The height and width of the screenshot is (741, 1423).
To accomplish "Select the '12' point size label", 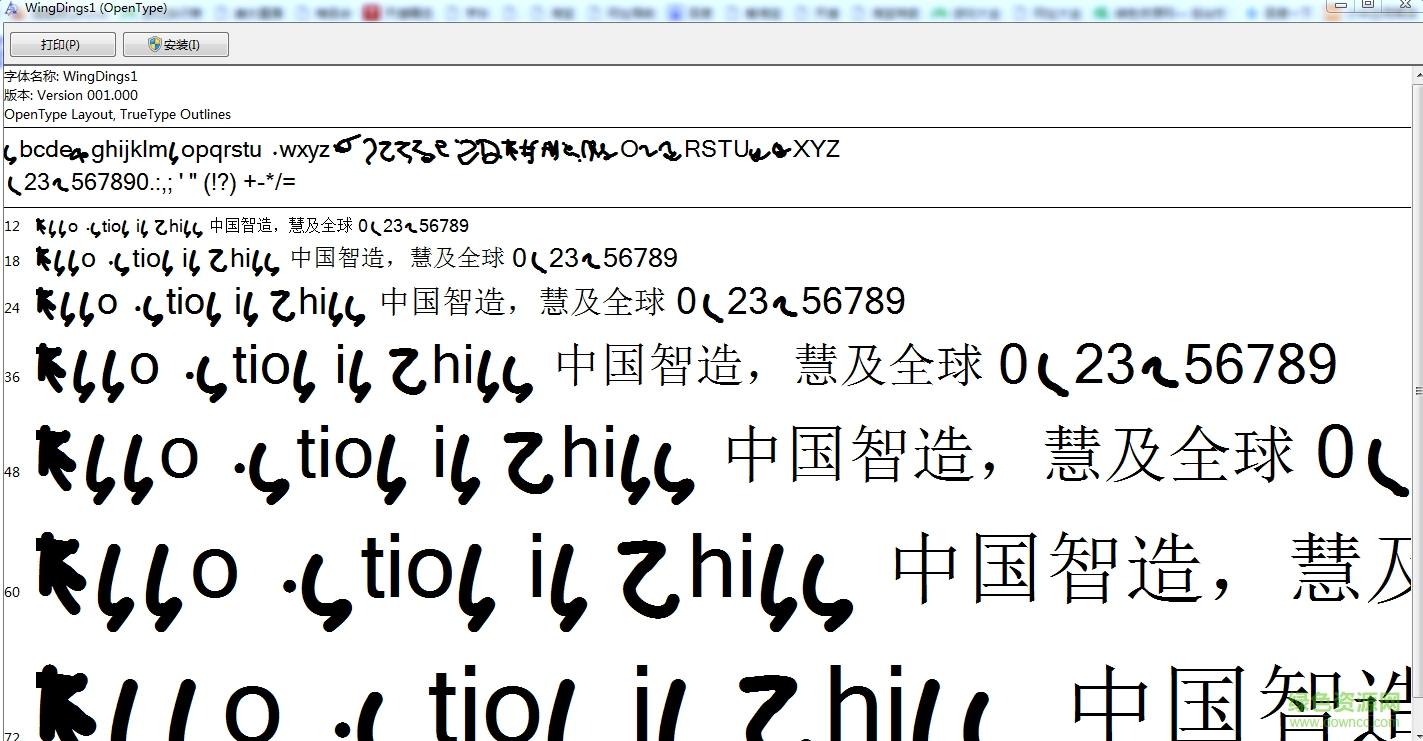I will click(x=12, y=226).
